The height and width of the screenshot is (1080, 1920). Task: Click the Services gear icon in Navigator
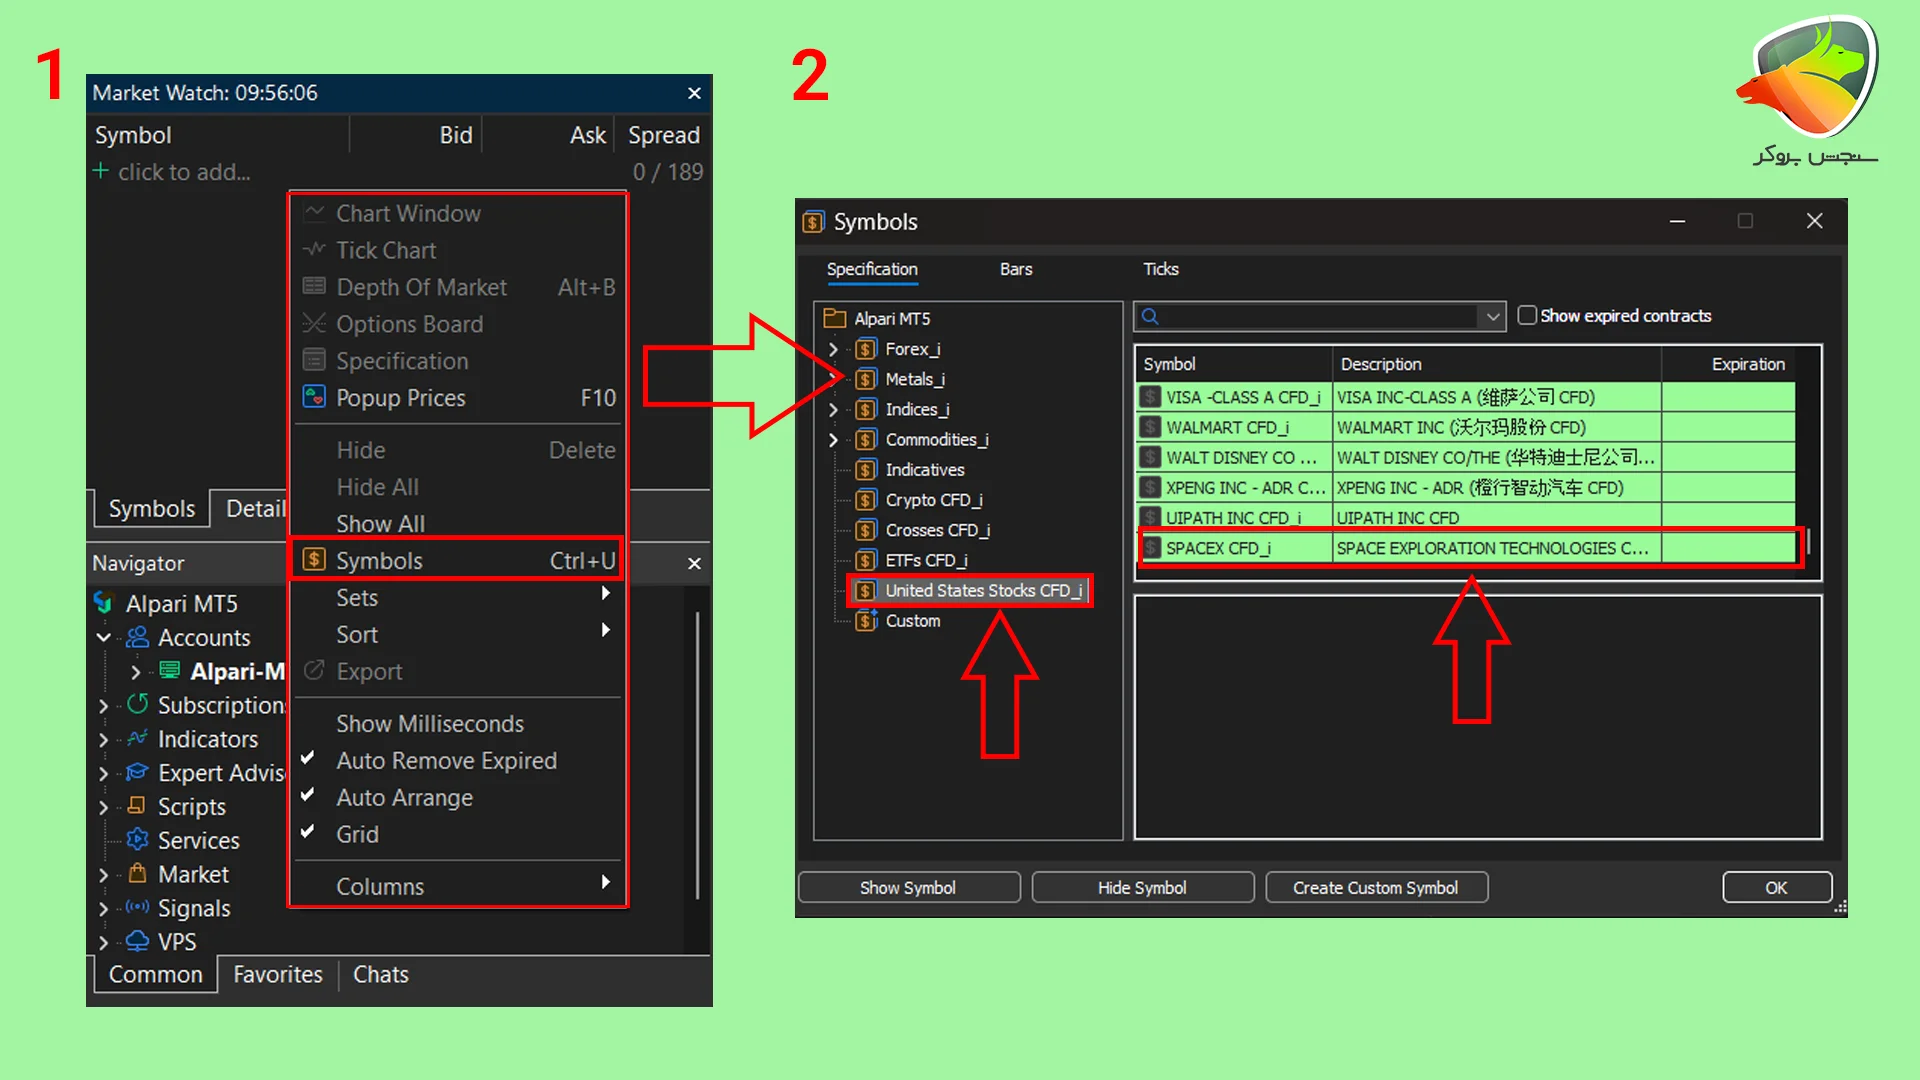point(138,840)
